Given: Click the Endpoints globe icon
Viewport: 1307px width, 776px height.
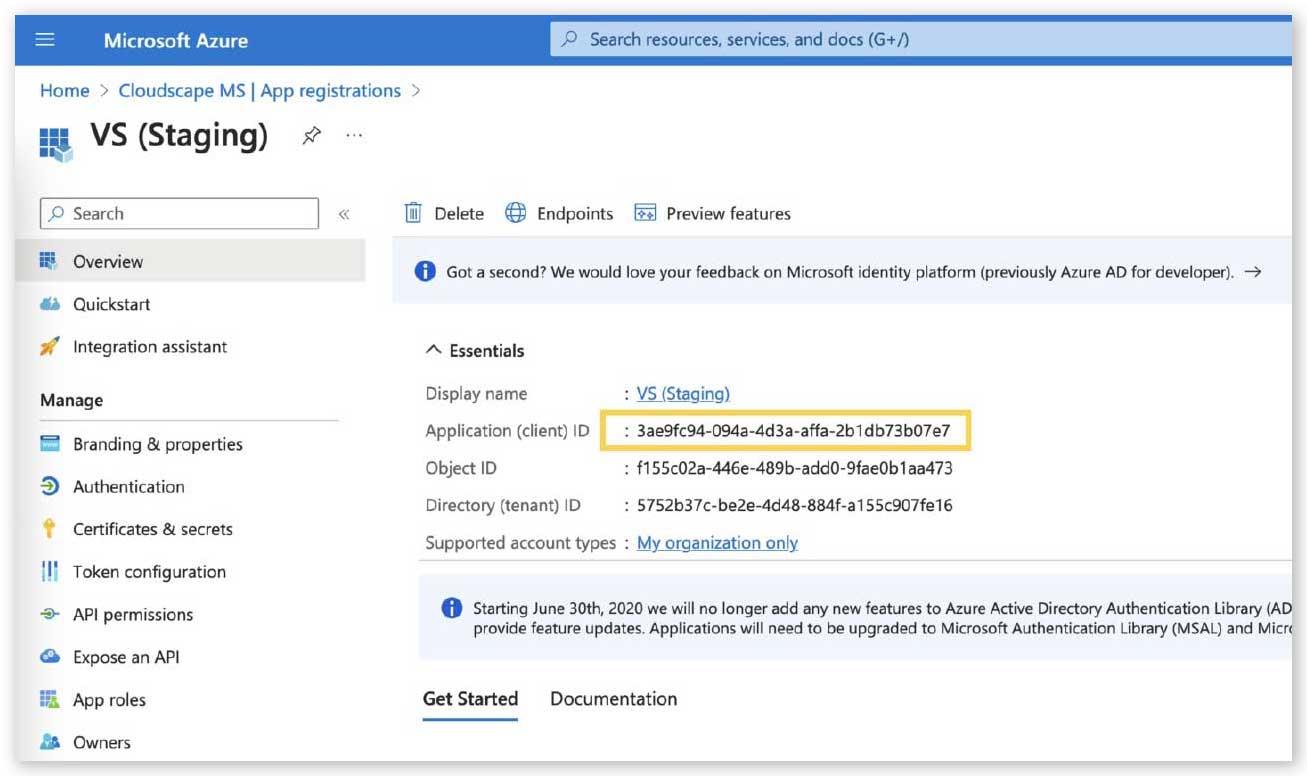Looking at the screenshot, I should coord(515,213).
